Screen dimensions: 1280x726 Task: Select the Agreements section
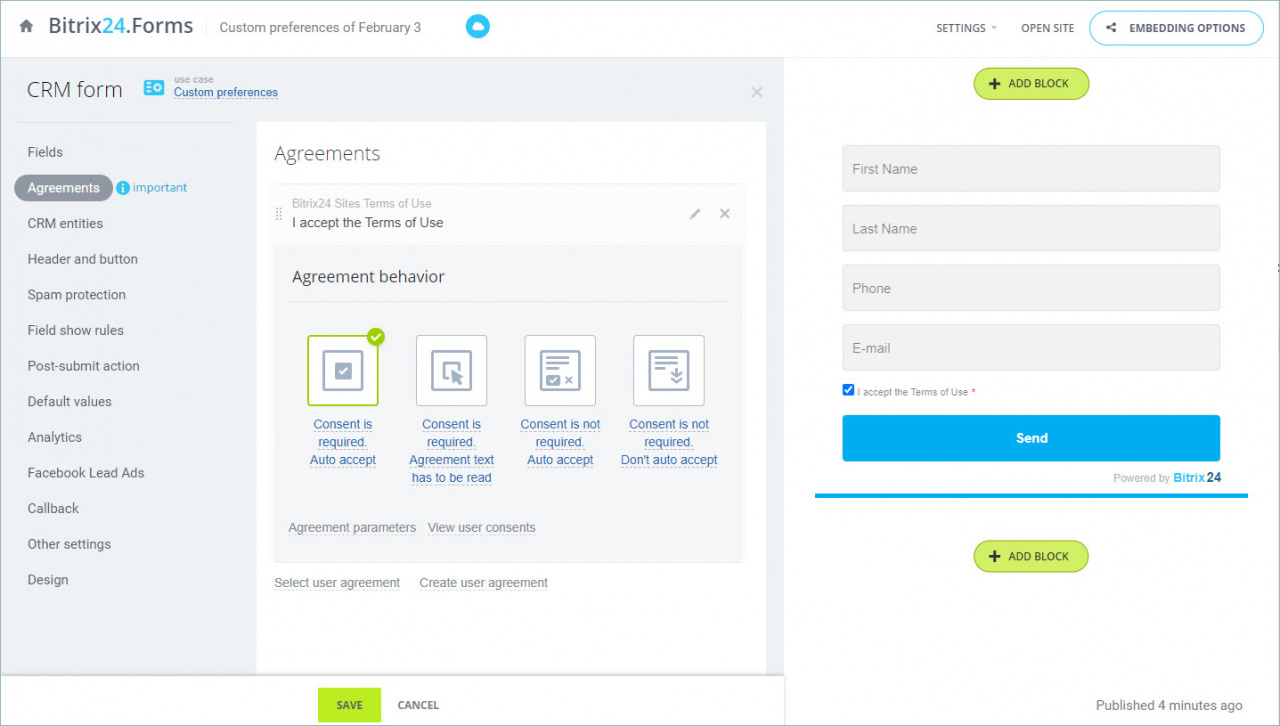click(x=64, y=188)
